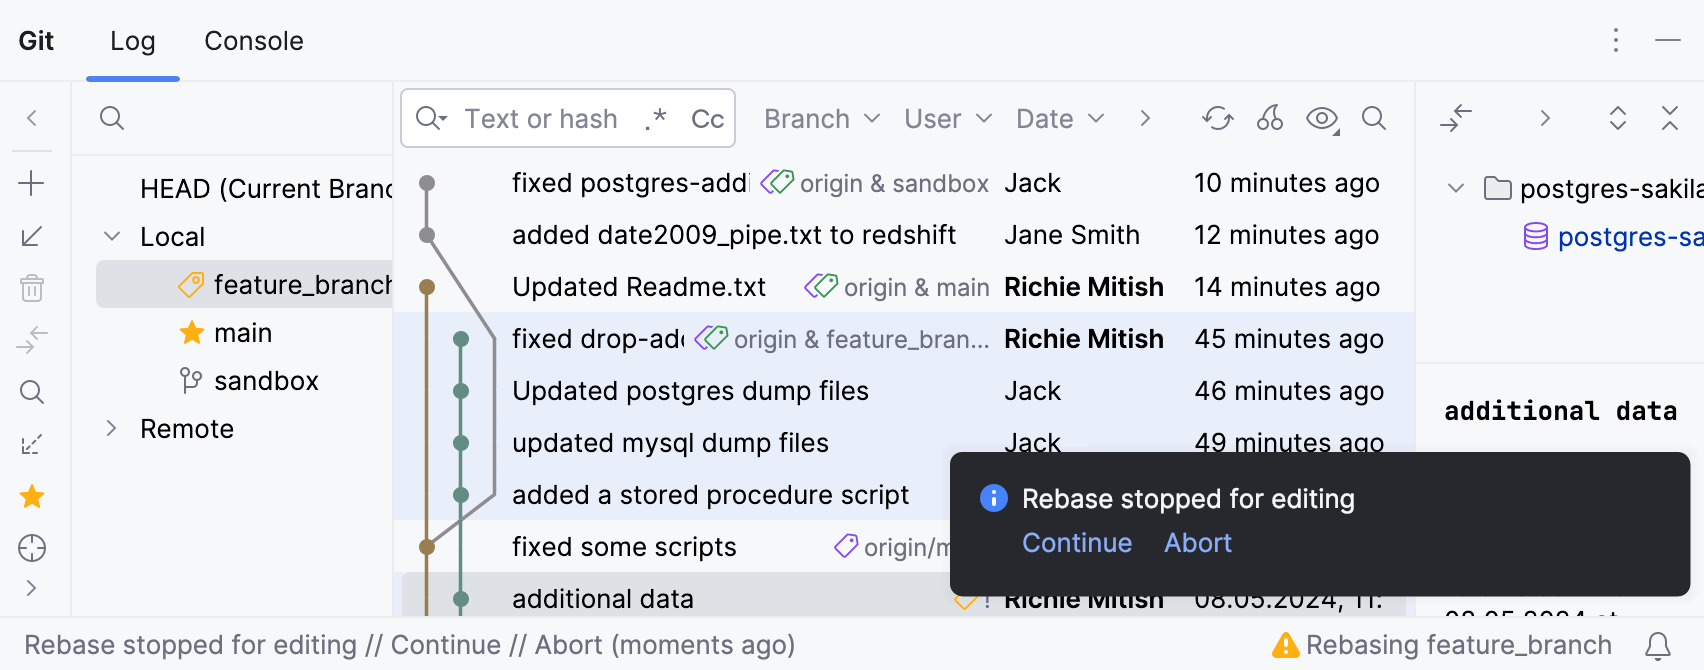The image size is (1704, 670).
Task: Click the refresh log icon
Action: (1217, 119)
